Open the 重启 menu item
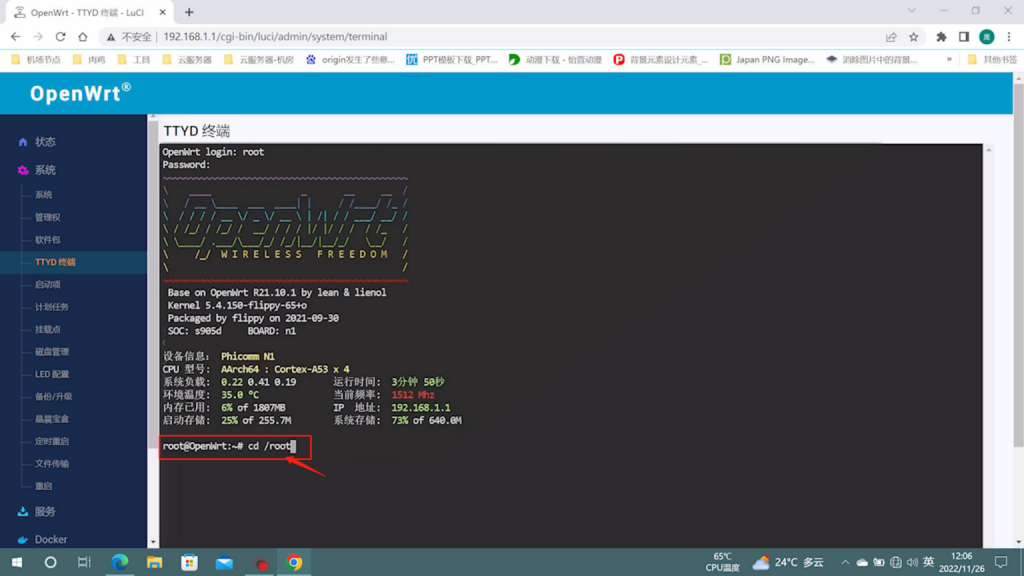Viewport: 1024px width, 576px height. click(44, 486)
